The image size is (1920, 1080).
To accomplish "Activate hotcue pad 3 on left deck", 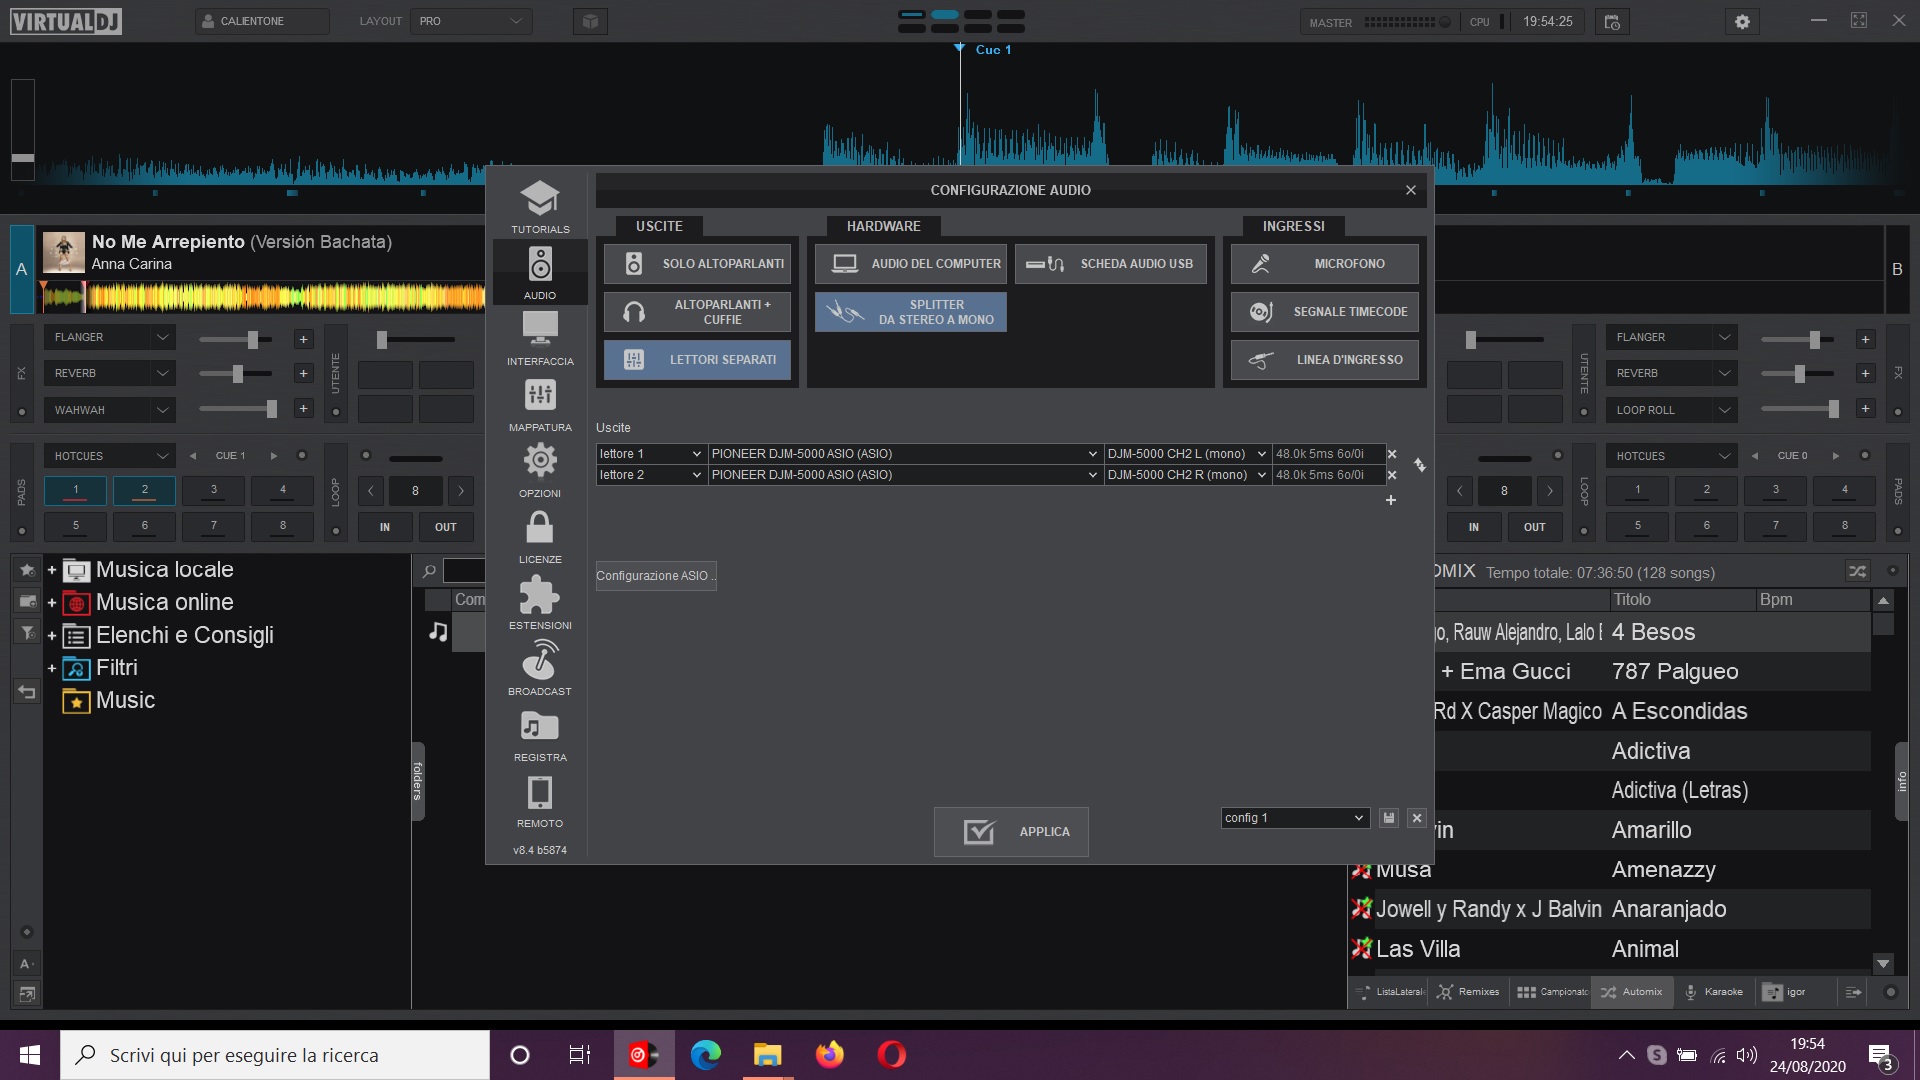I will click(x=213, y=490).
